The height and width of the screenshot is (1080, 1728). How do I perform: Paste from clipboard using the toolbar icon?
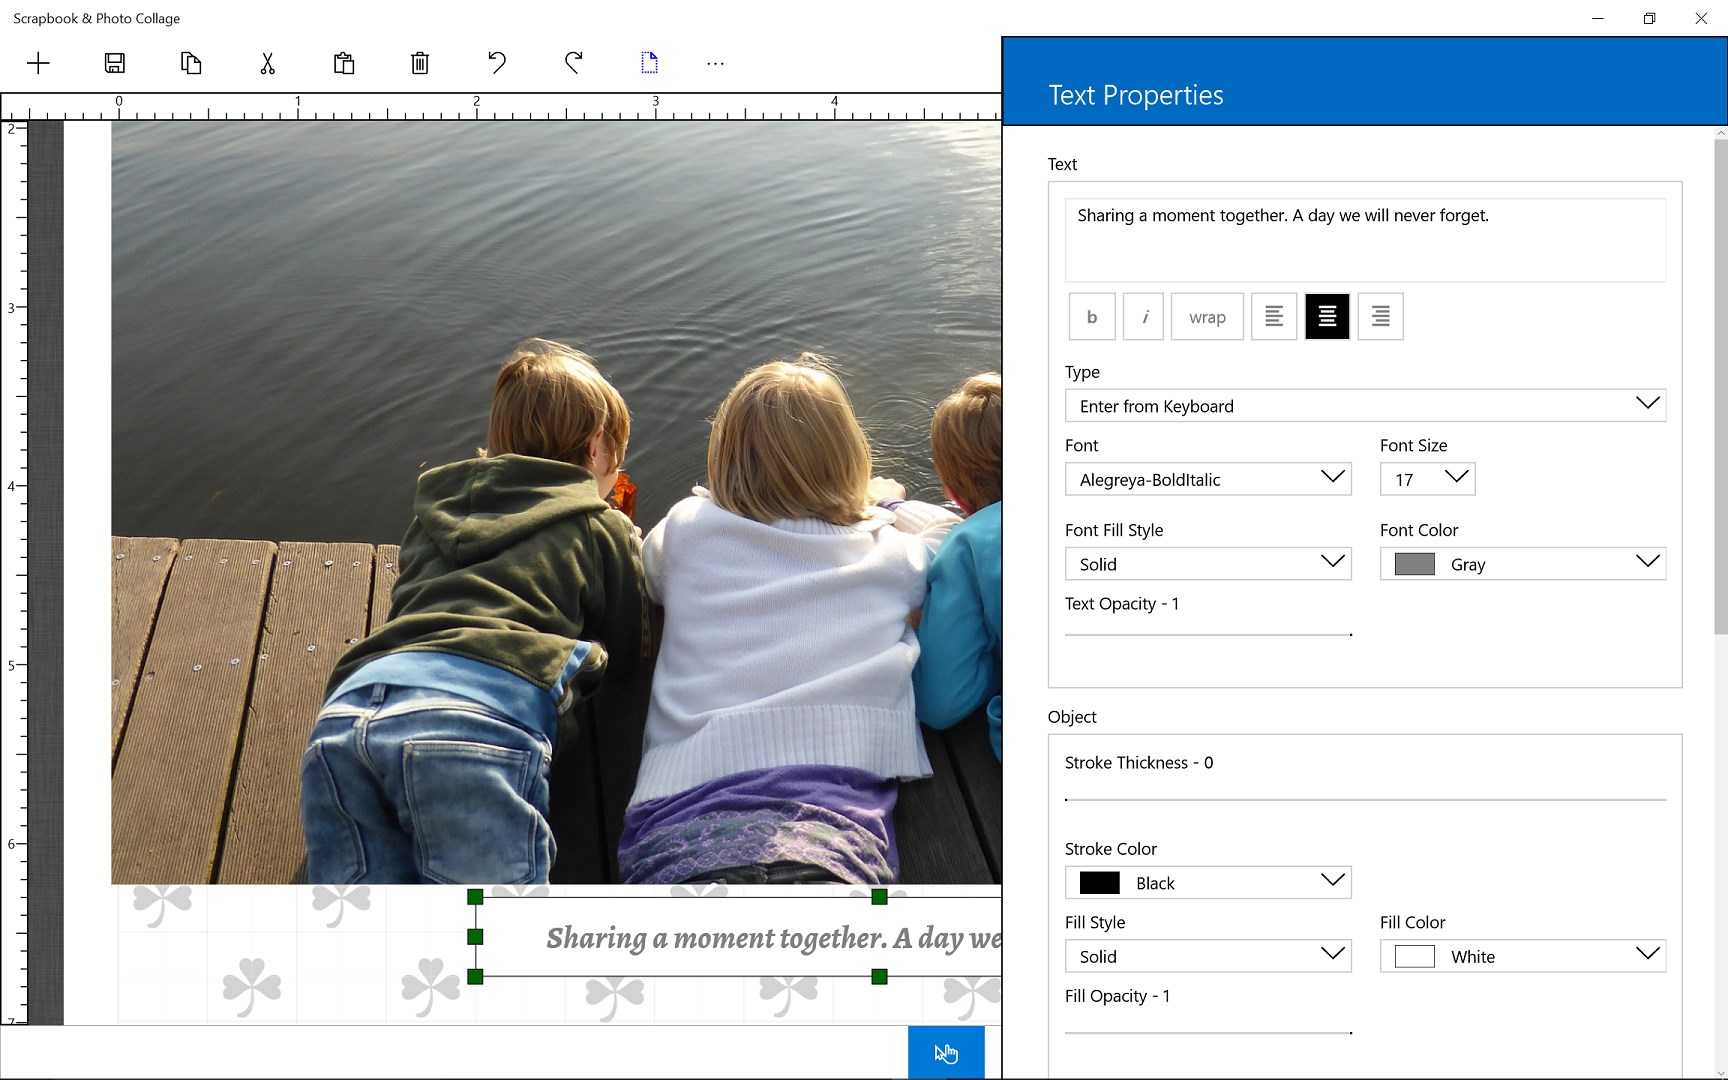coord(344,64)
